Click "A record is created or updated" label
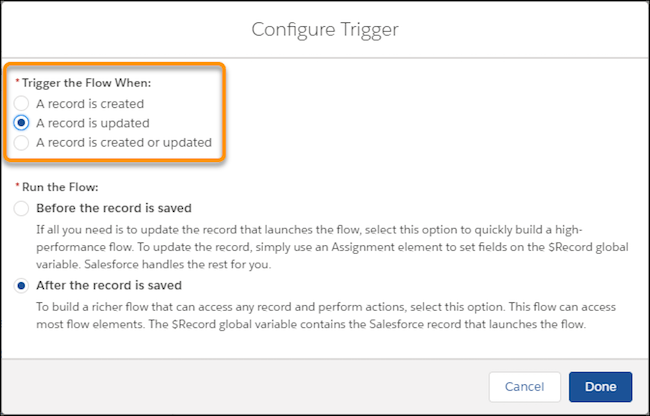The height and width of the screenshot is (416, 650). (124, 143)
